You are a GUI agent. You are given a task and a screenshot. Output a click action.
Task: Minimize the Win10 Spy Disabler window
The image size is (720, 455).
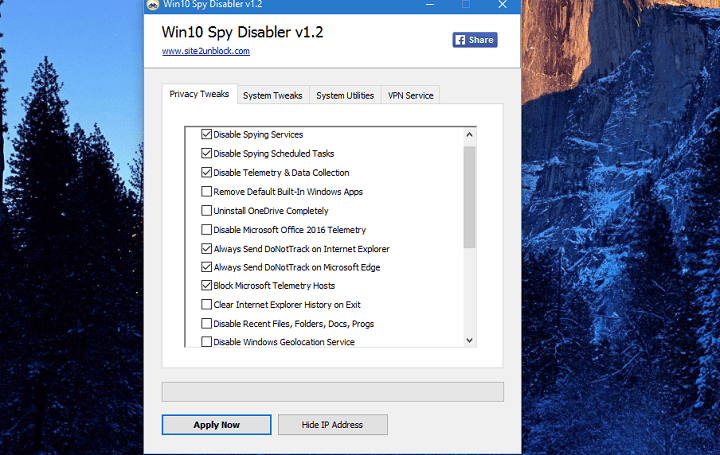(430, 5)
